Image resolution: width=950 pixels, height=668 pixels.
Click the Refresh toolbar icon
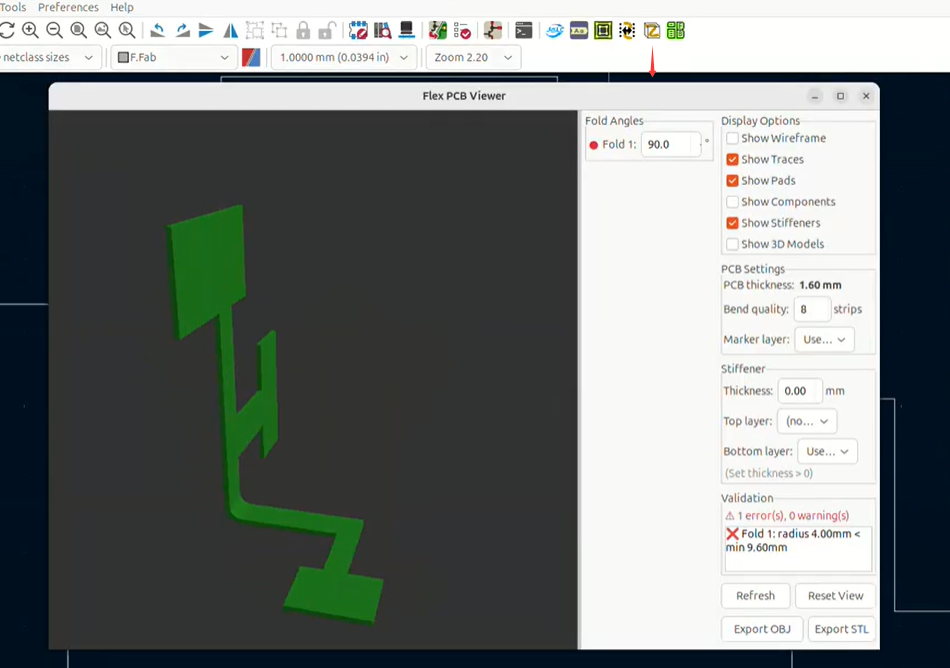tap(7, 30)
